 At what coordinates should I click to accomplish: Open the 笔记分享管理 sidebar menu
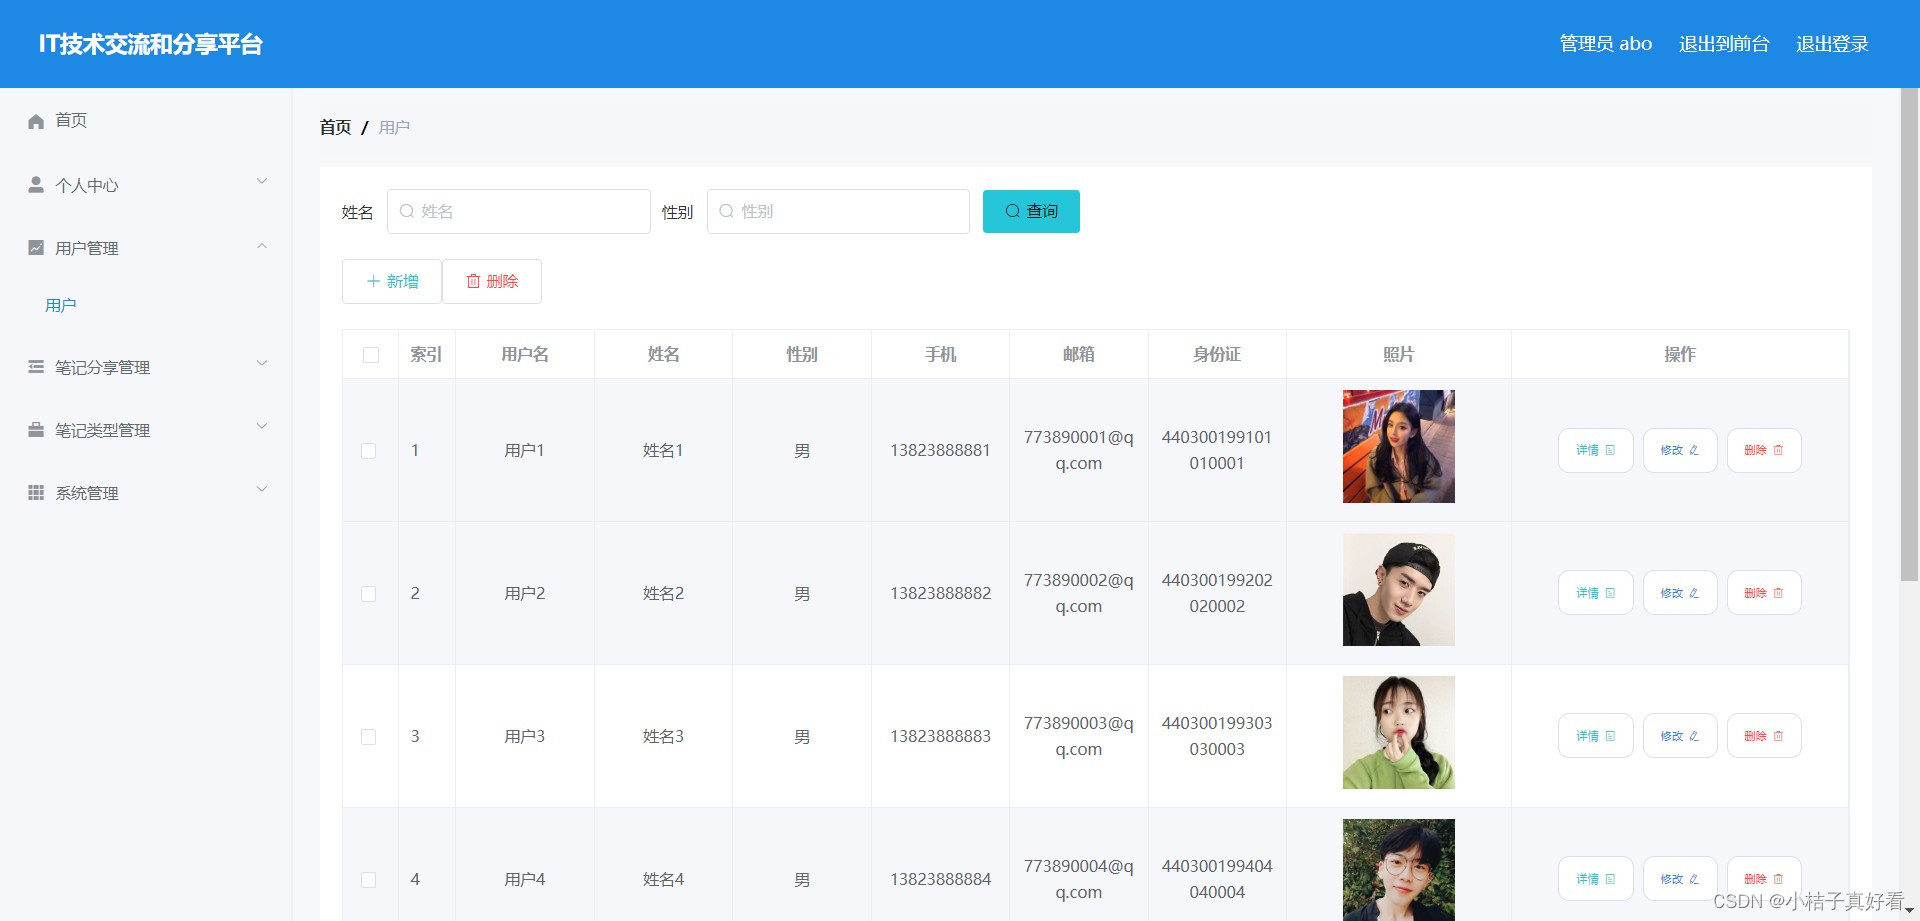pyautogui.click(x=146, y=367)
